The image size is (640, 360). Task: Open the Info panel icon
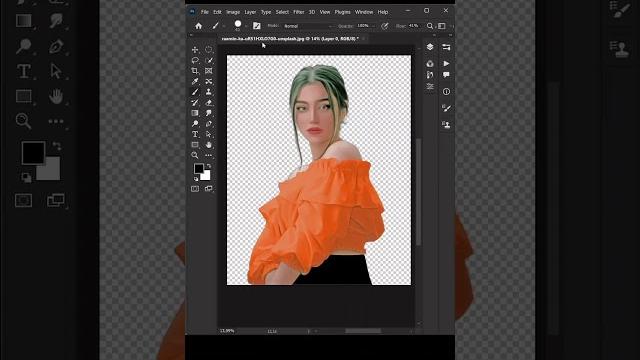click(446, 91)
